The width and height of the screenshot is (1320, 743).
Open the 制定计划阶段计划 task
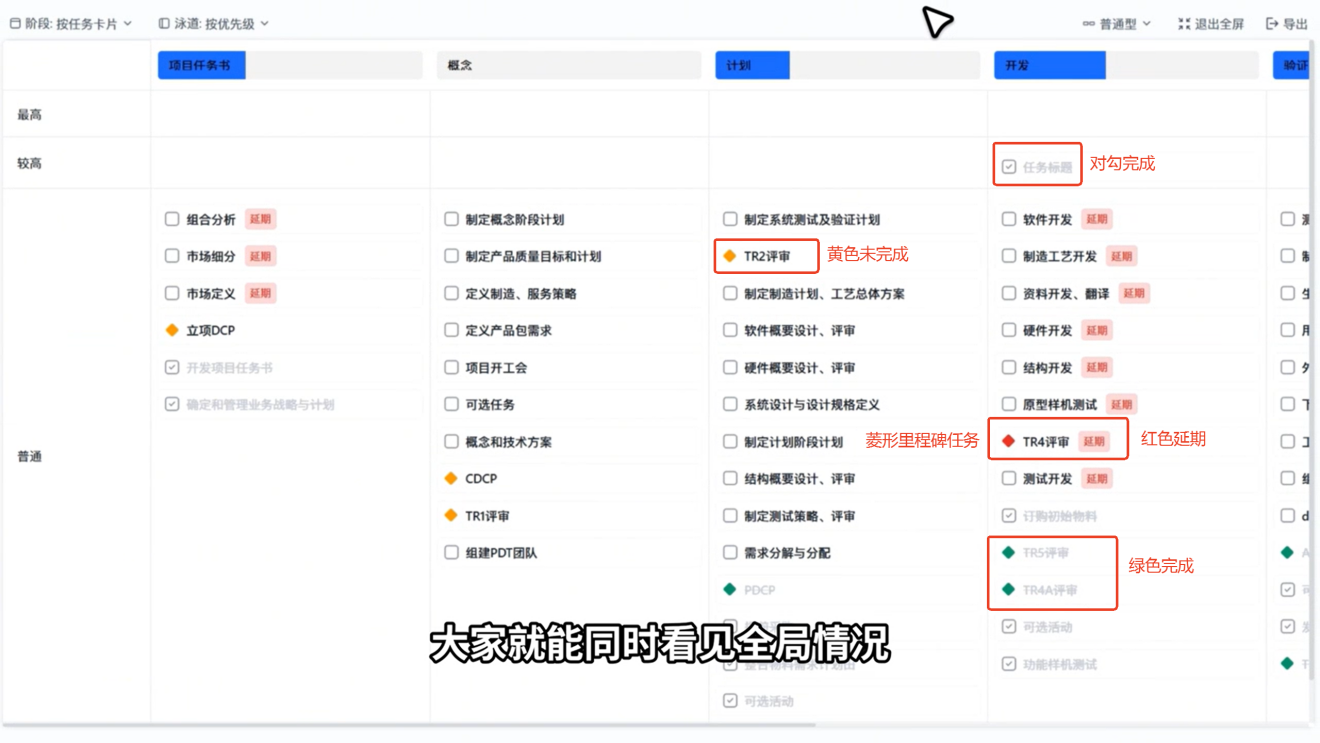coord(793,441)
